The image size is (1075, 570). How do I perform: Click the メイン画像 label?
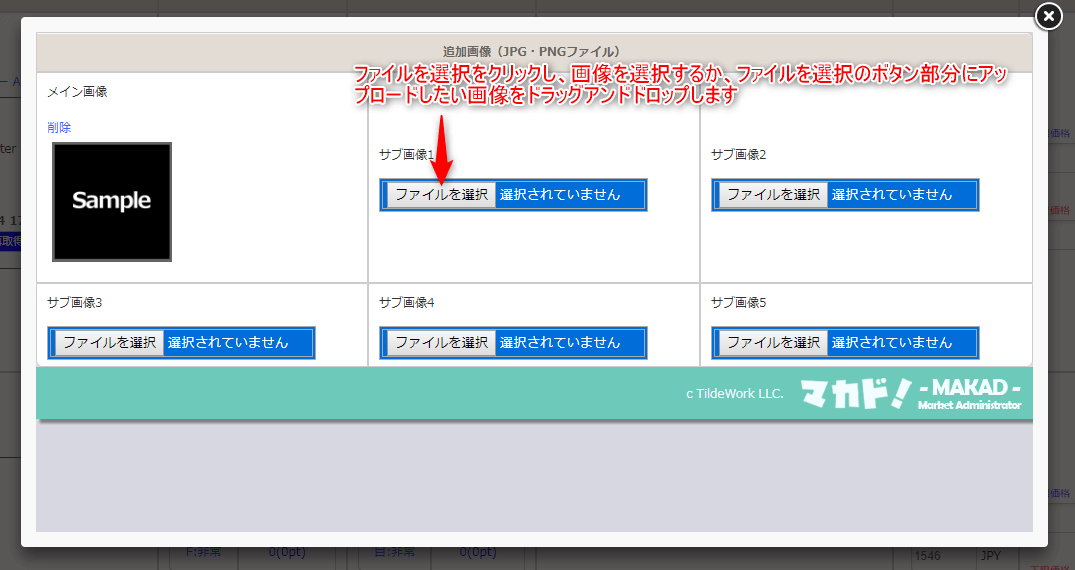click(x=77, y=92)
